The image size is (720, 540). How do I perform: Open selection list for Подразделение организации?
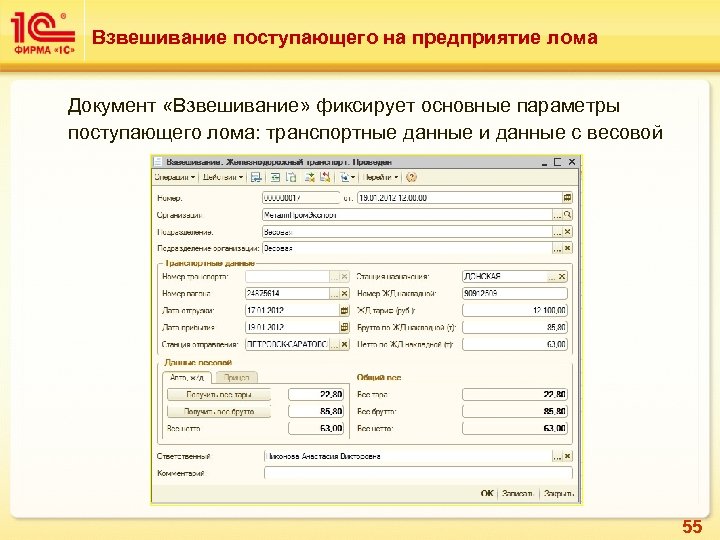click(x=557, y=248)
